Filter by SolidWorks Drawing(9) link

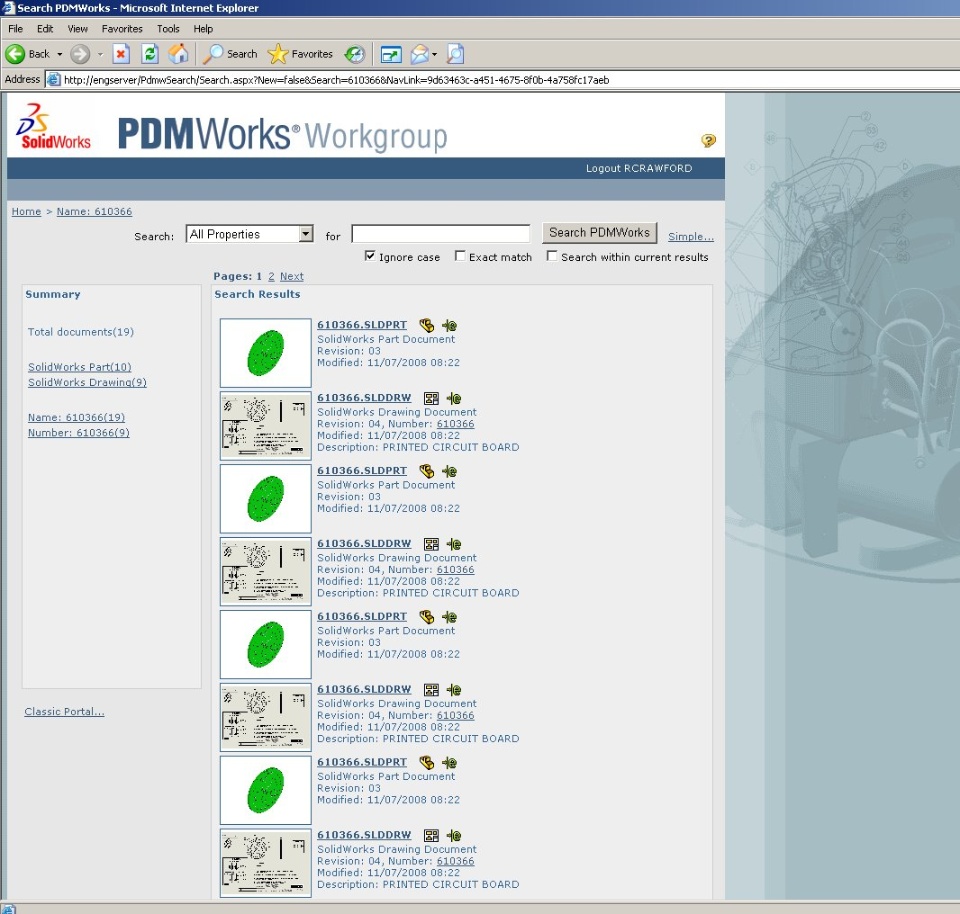(87, 383)
